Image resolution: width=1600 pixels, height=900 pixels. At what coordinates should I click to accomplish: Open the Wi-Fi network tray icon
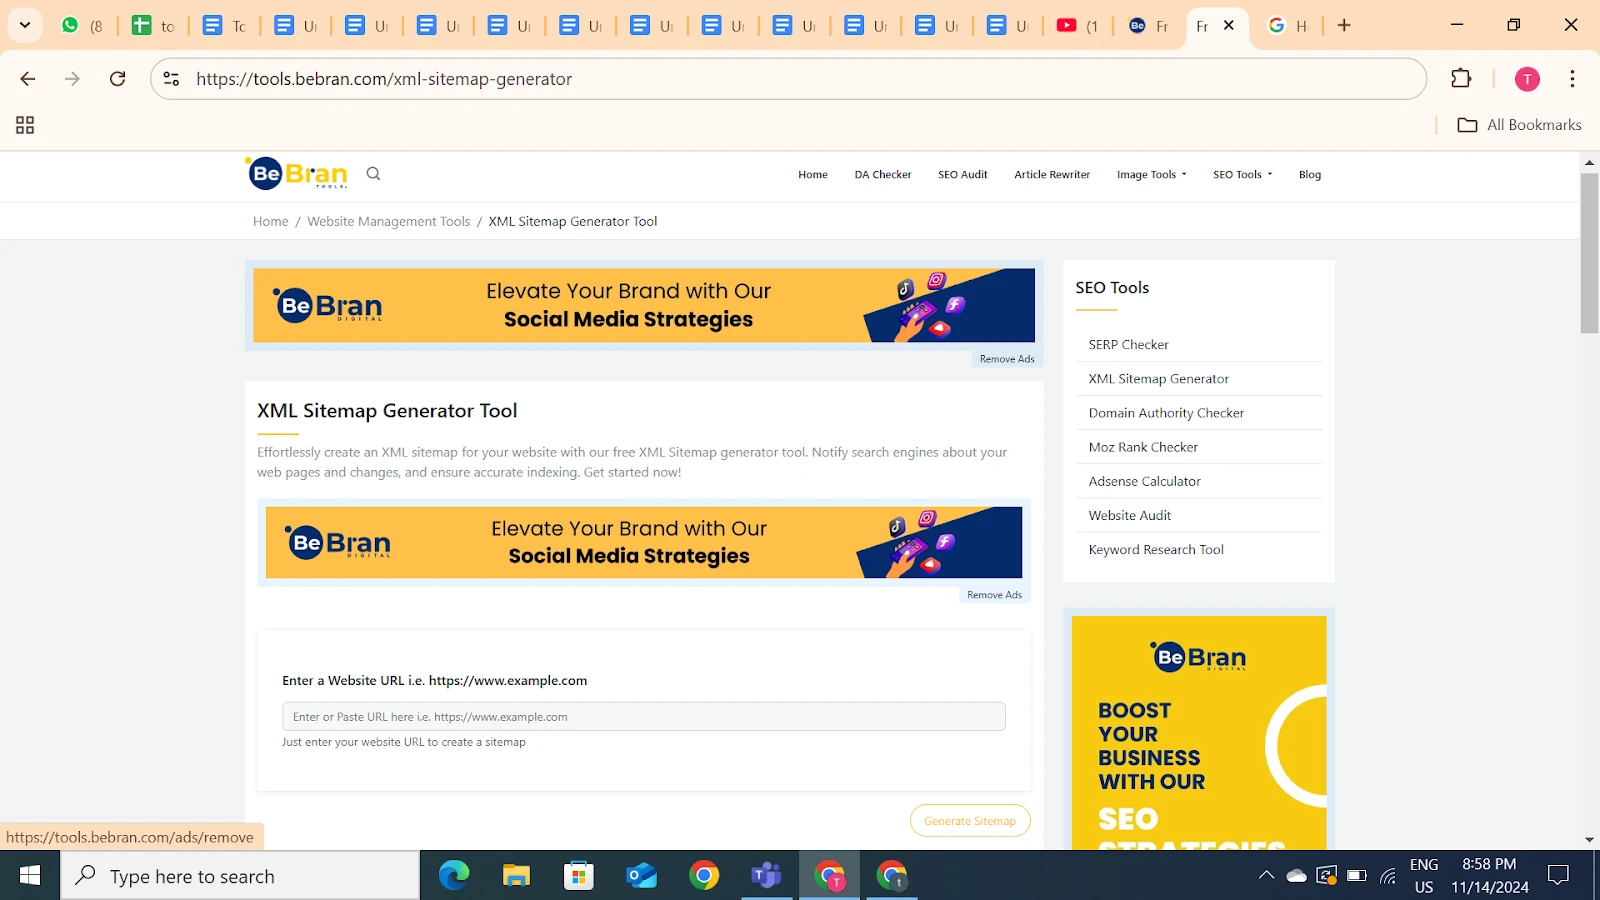click(x=1388, y=876)
